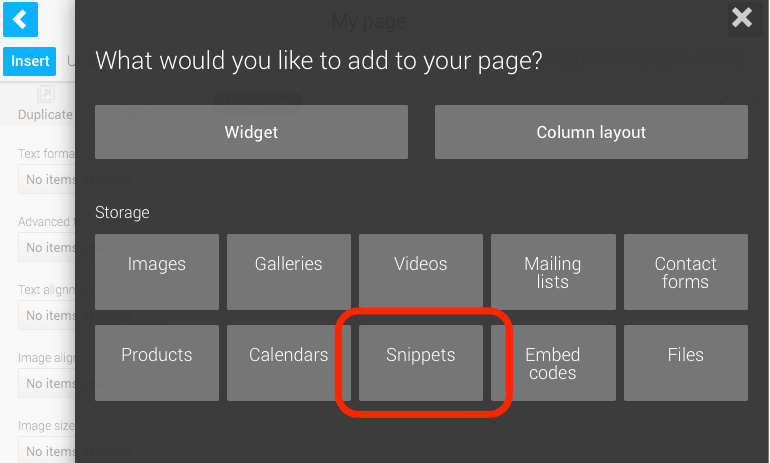Open the Image size dropdown
The height and width of the screenshot is (463, 770).
[47, 451]
